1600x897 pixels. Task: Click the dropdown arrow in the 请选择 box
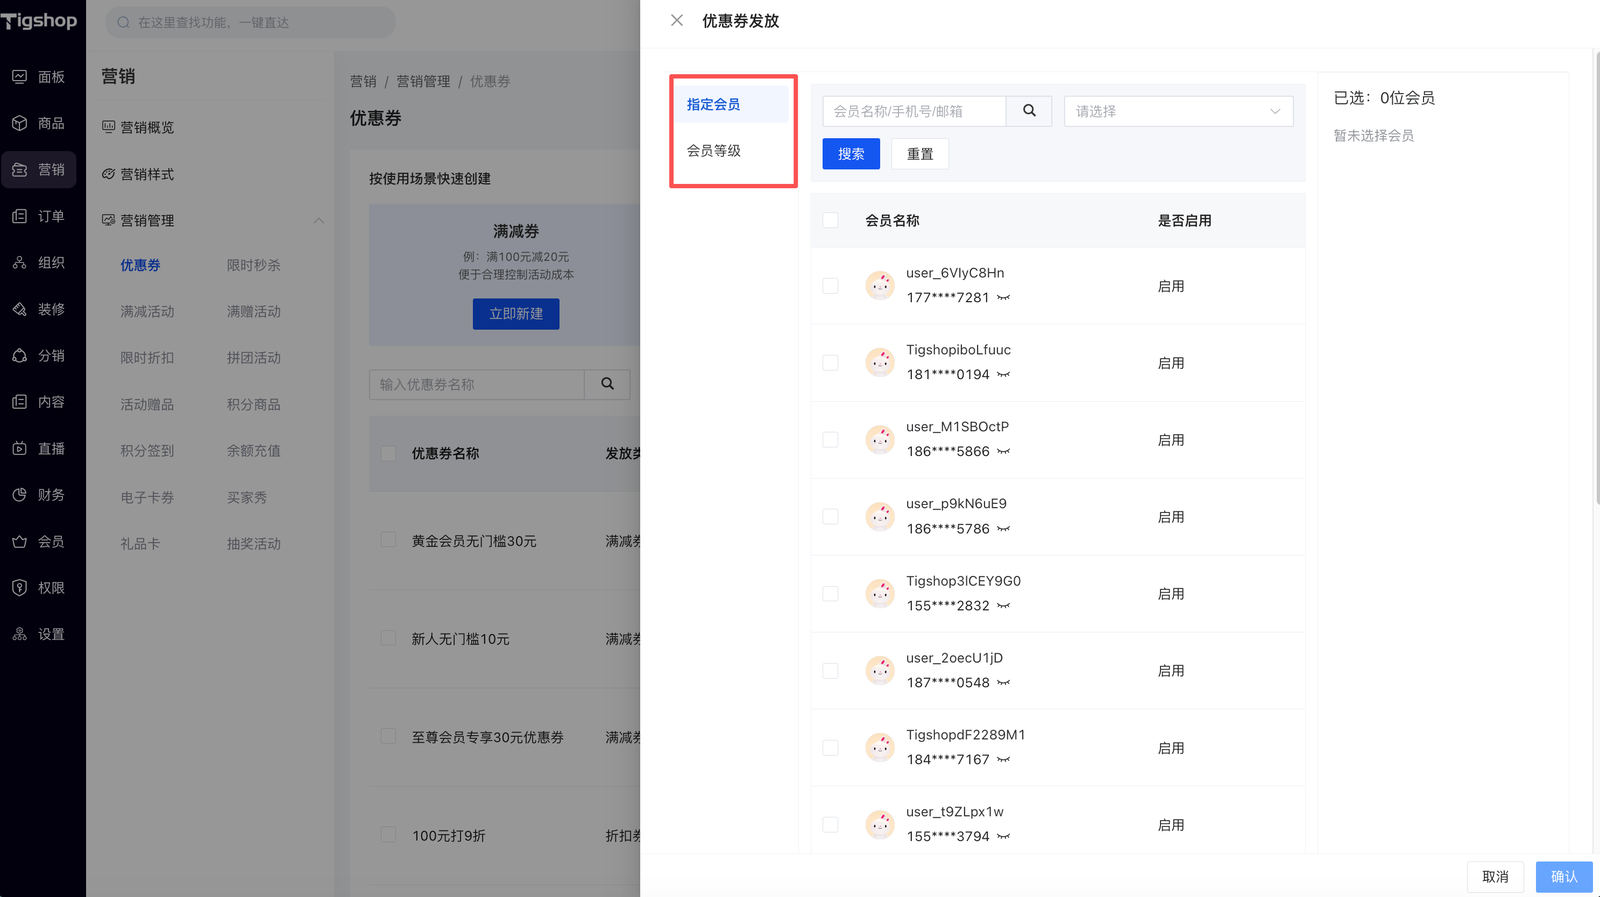point(1275,111)
